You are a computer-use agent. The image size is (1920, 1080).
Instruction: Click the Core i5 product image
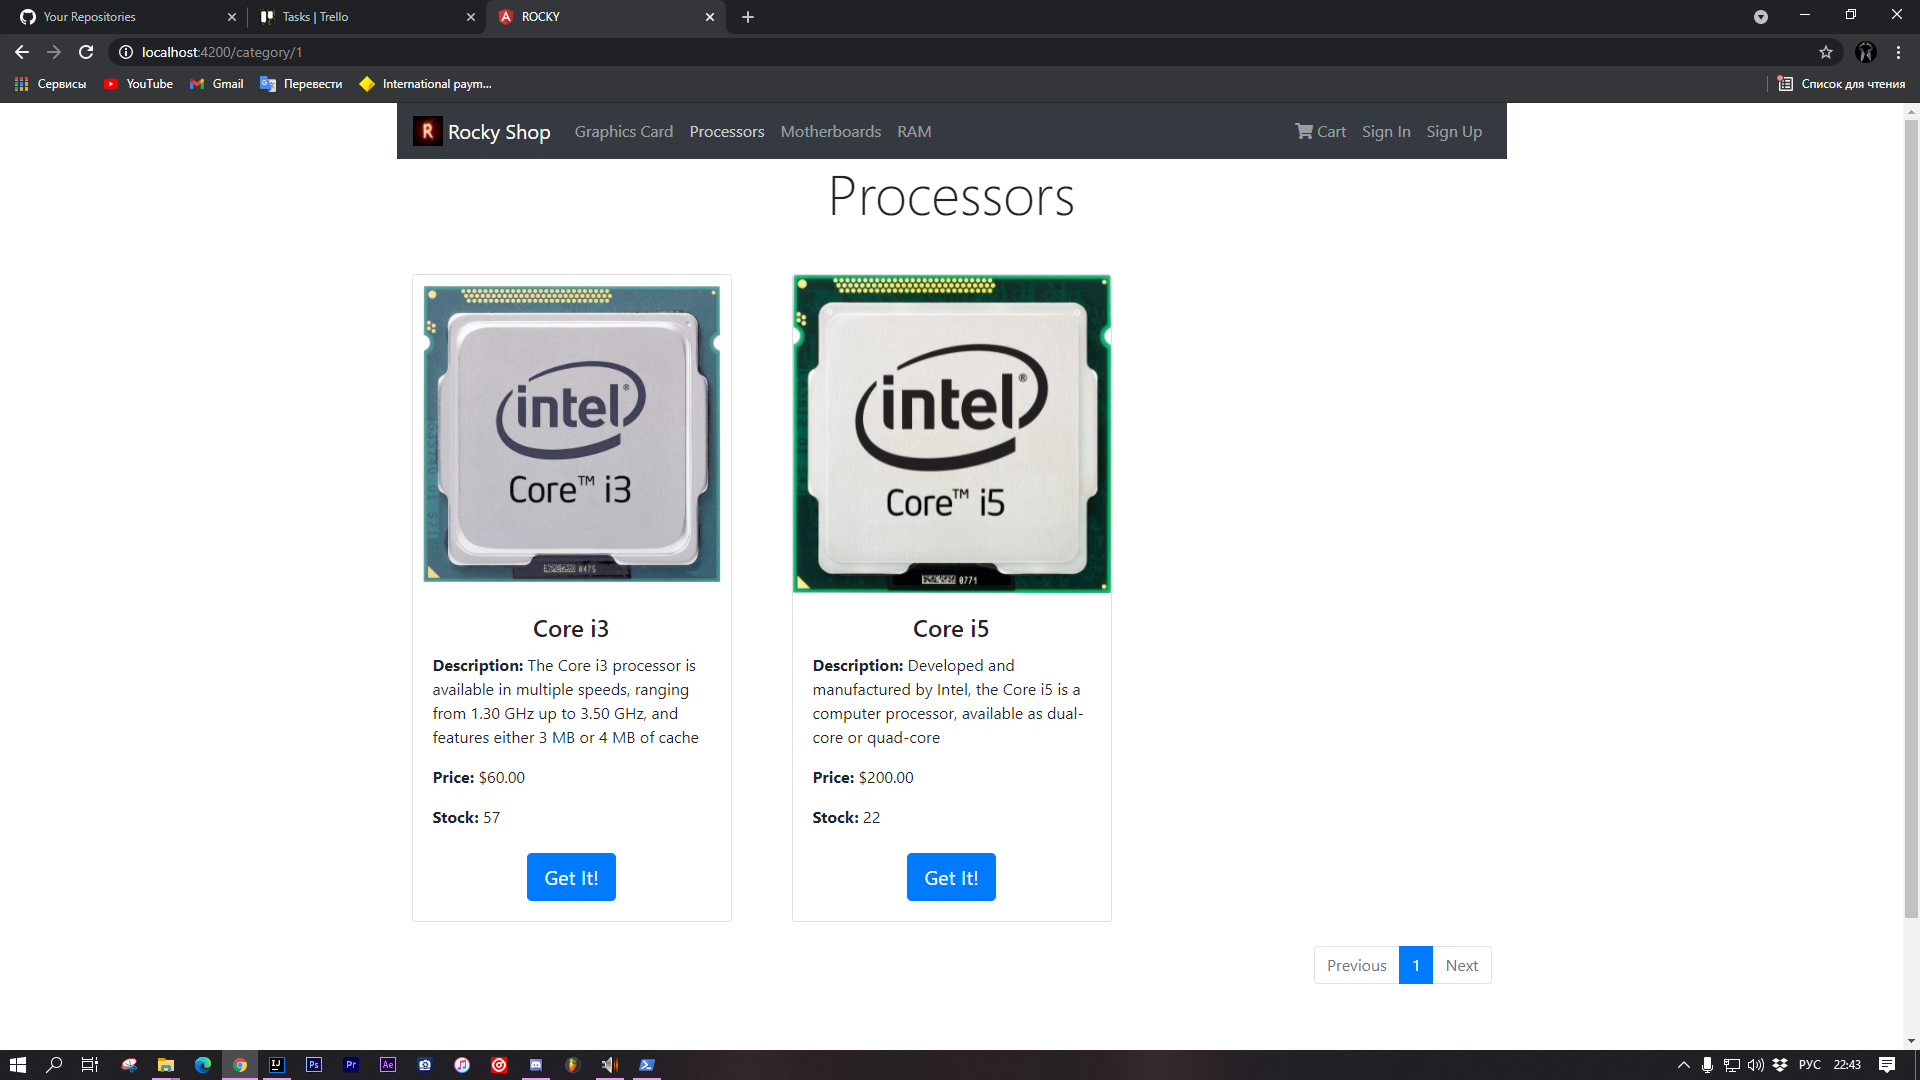pyautogui.click(x=951, y=434)
